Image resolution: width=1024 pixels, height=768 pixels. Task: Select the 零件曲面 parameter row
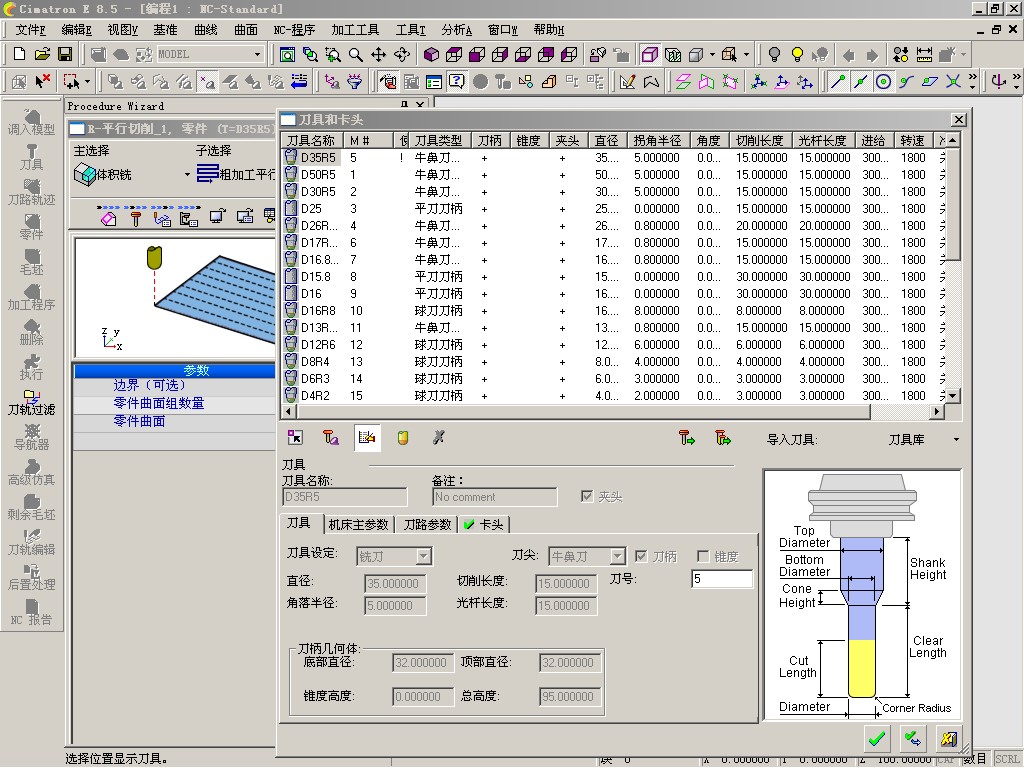(174, 421)
